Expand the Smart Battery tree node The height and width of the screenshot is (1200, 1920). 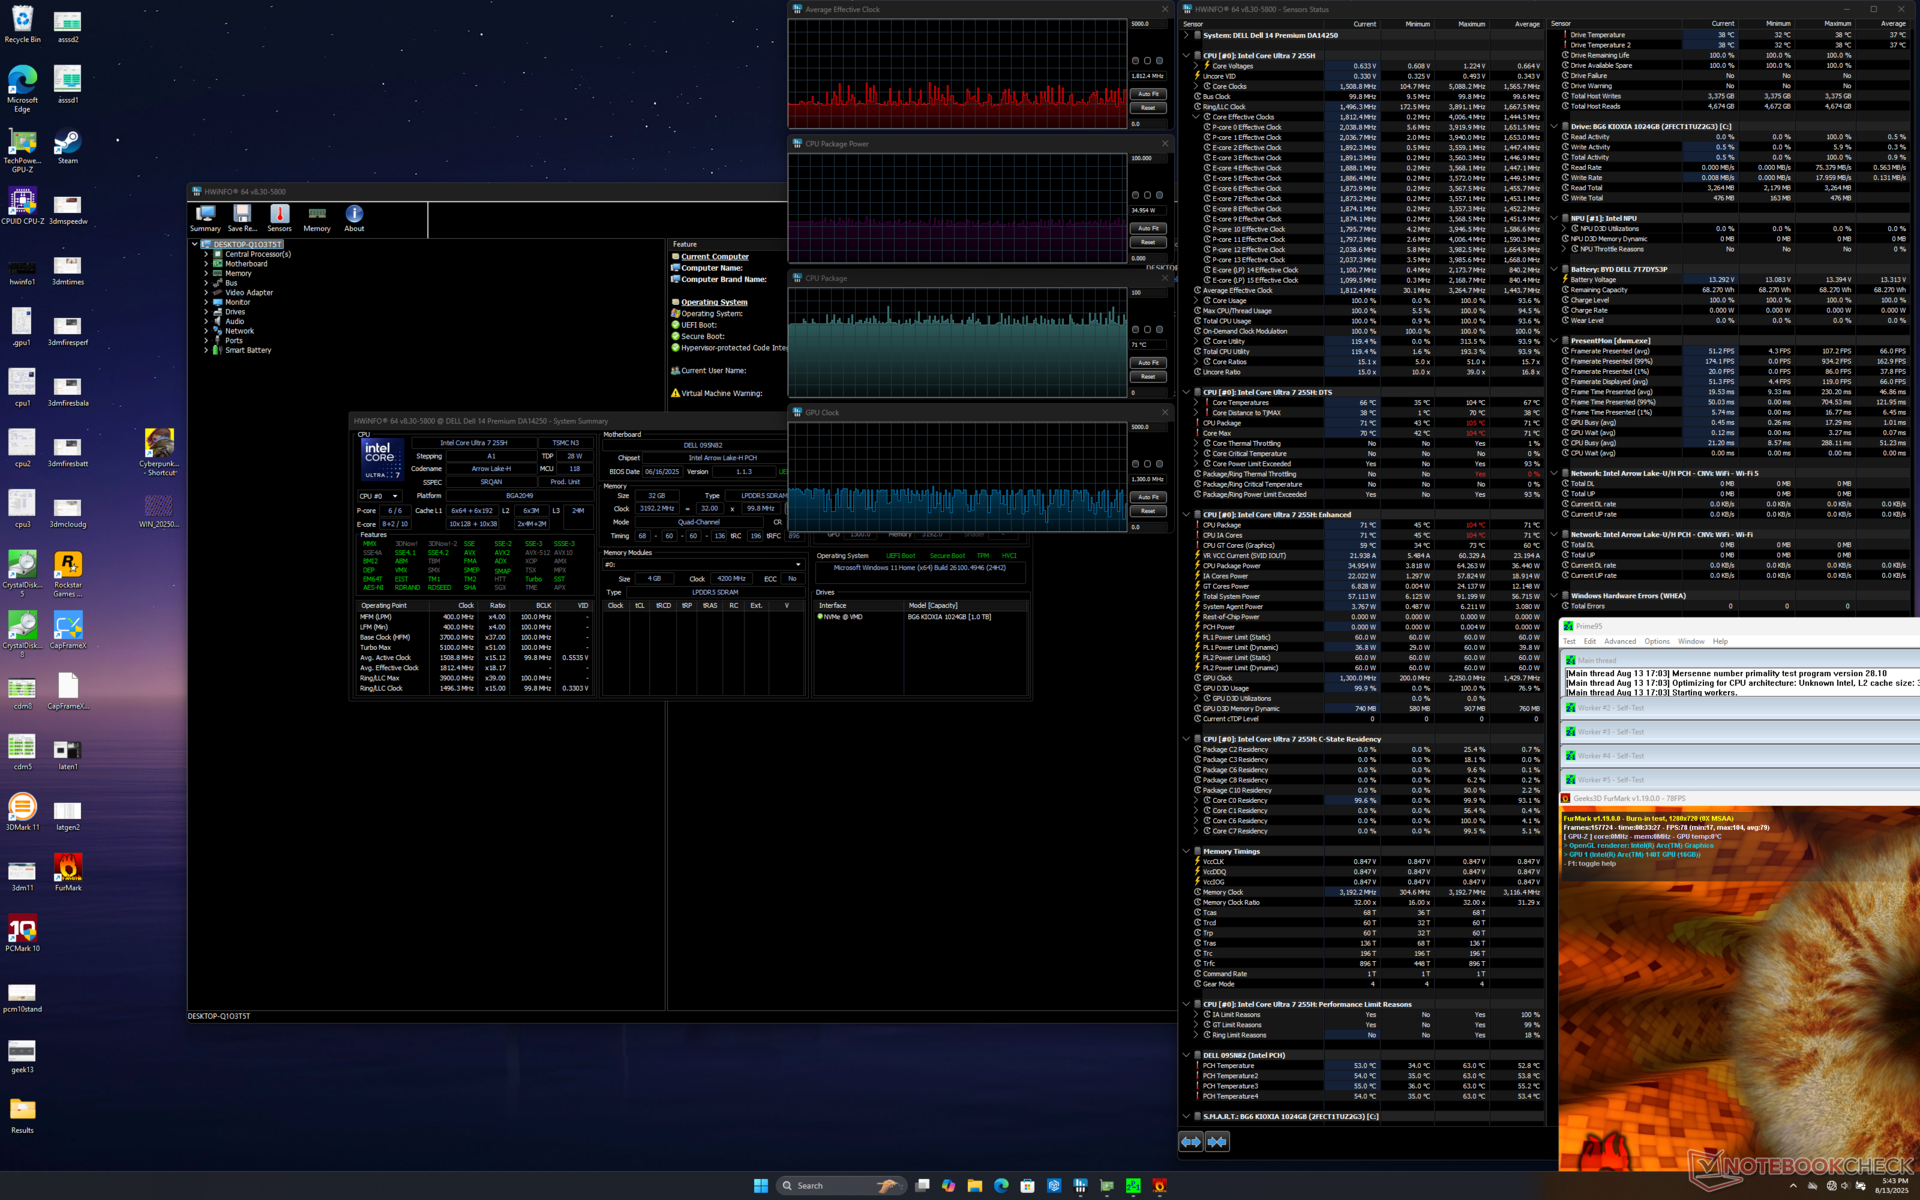pos(206,350)
